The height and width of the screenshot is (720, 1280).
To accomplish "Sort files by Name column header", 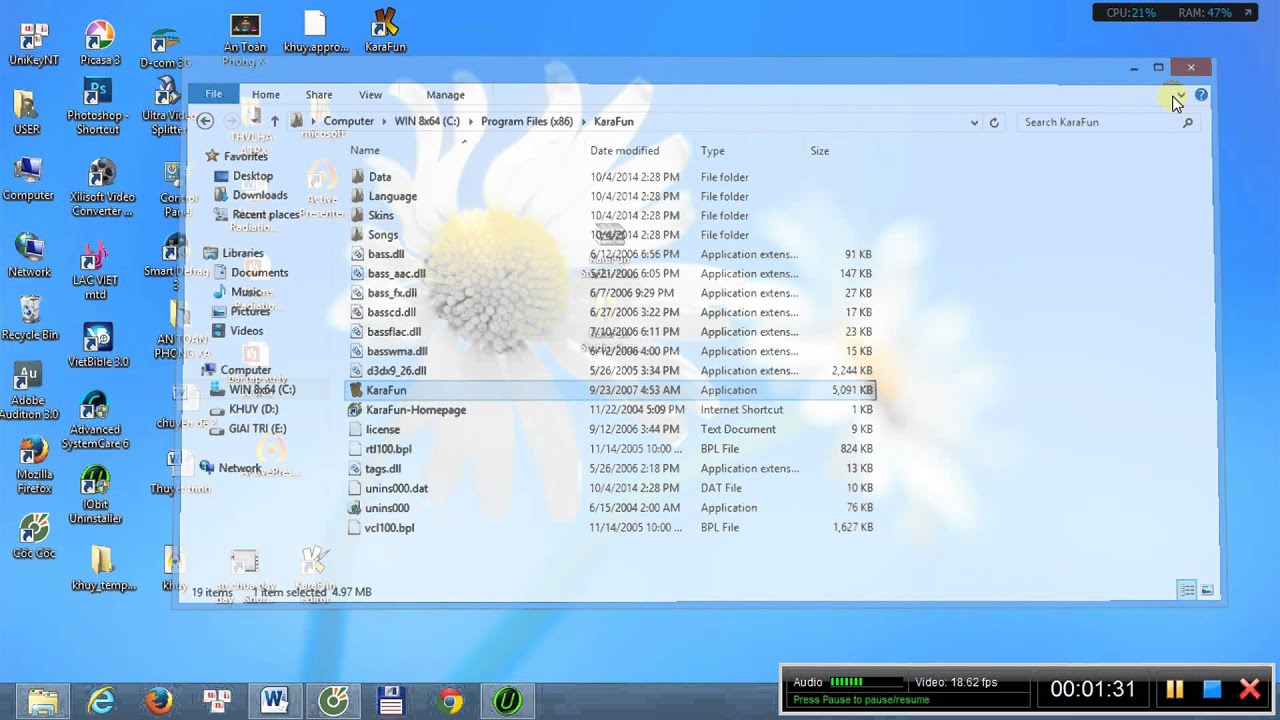I will pos(365,151).
